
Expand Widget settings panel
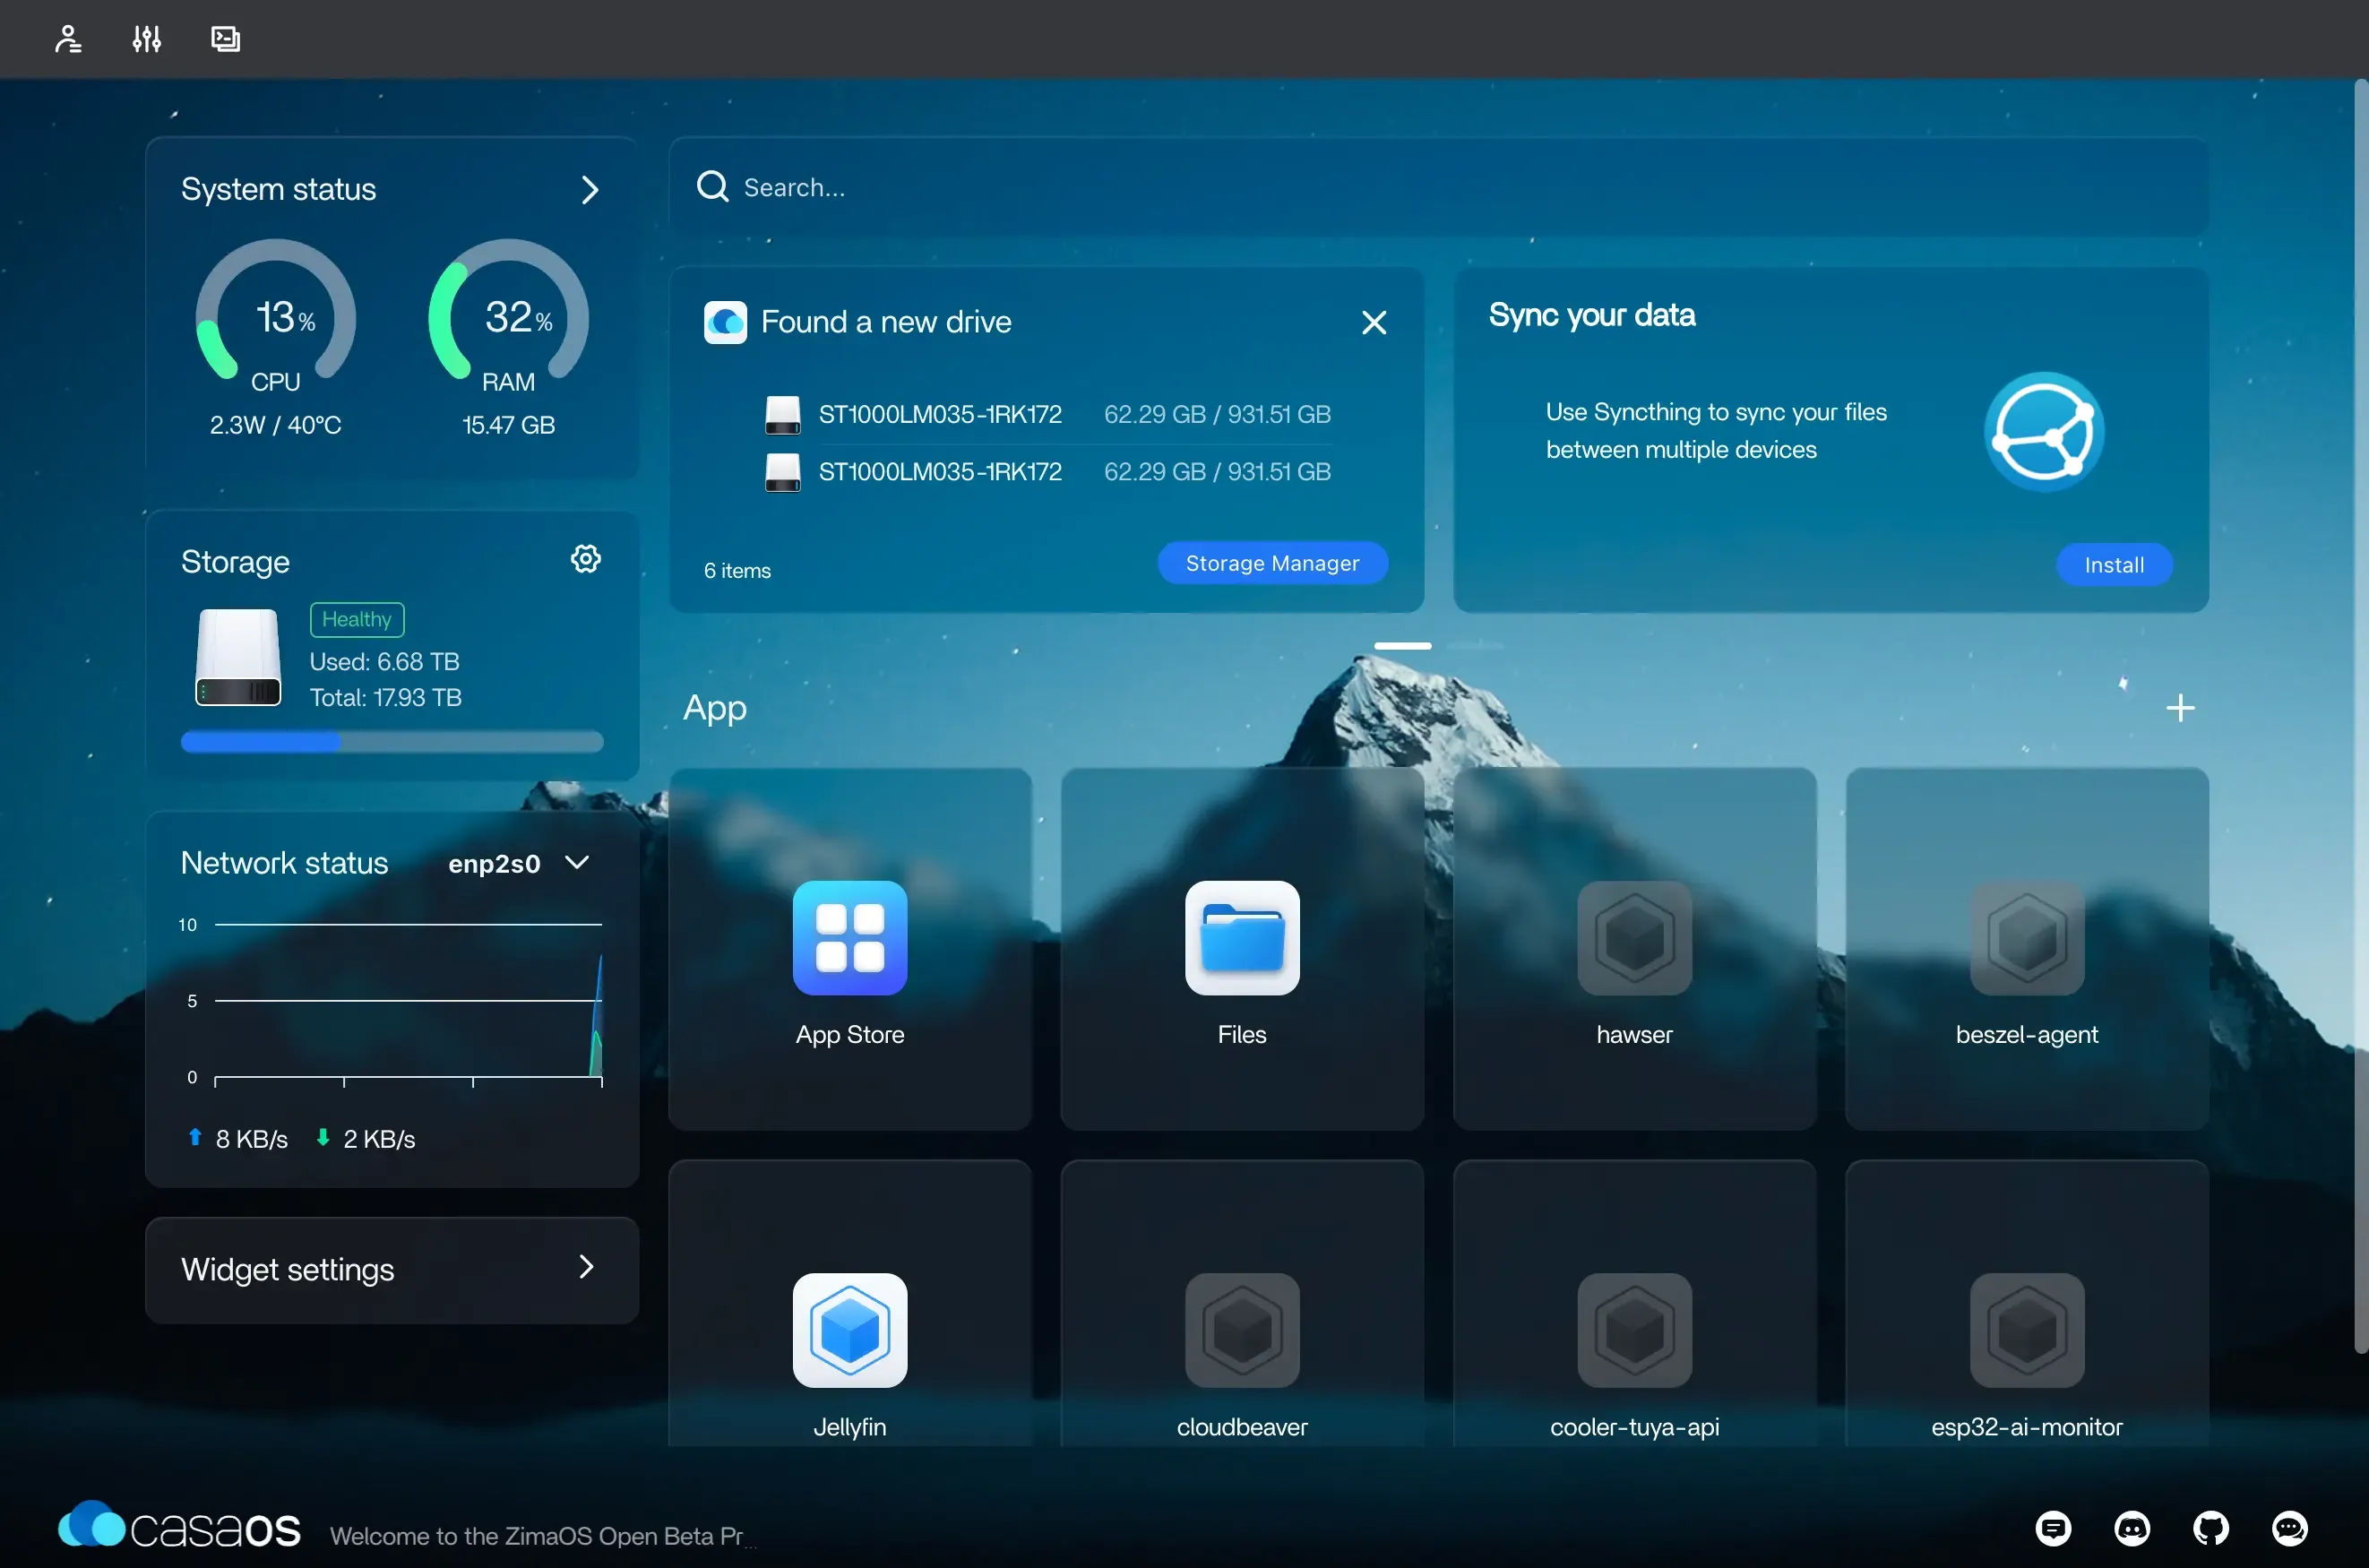click(392, 1270)
